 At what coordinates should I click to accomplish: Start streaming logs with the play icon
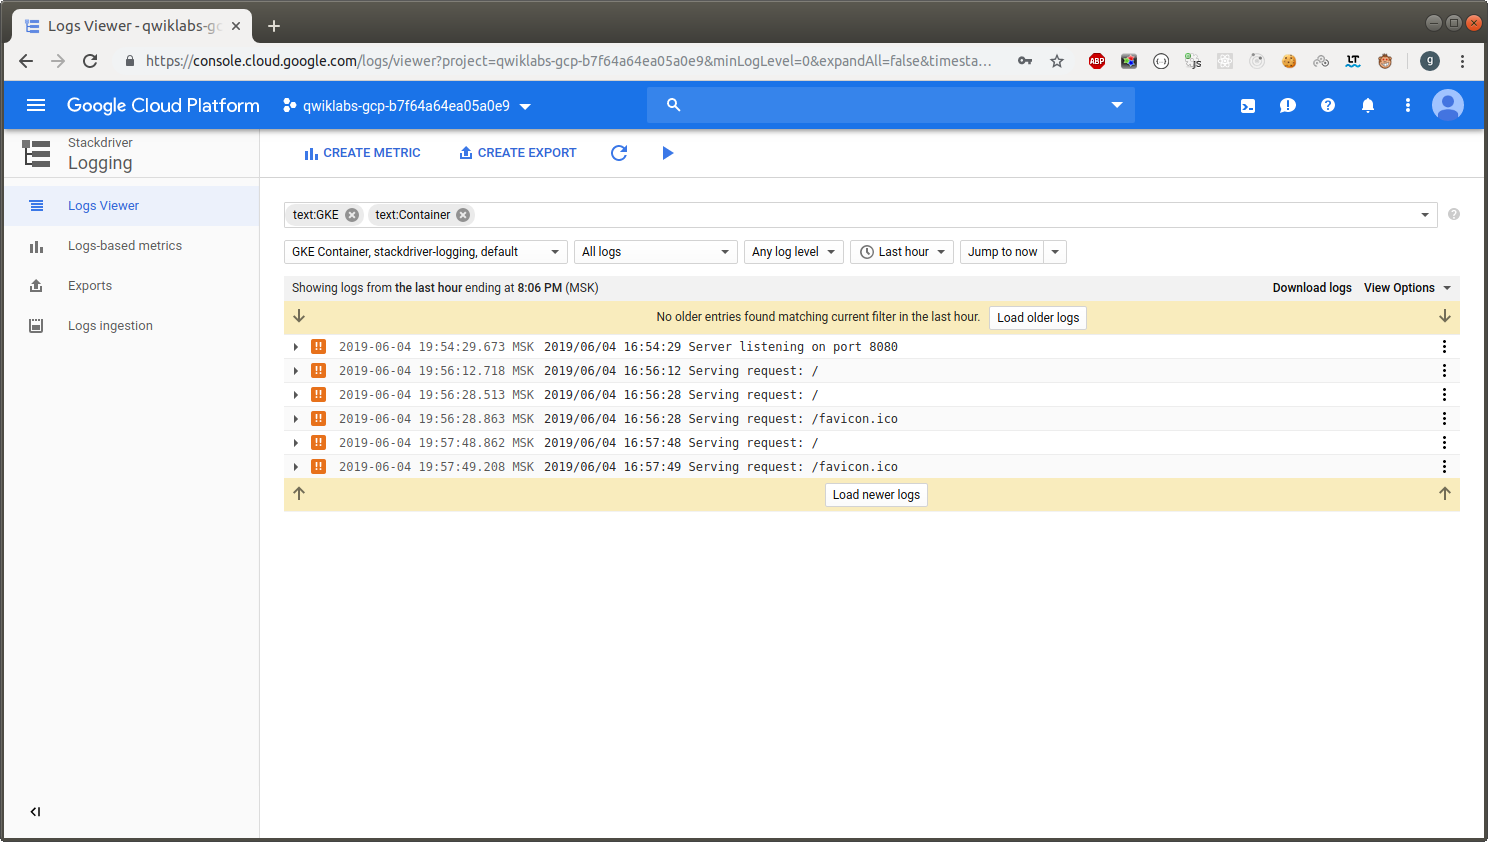click(x=668, y=153)
